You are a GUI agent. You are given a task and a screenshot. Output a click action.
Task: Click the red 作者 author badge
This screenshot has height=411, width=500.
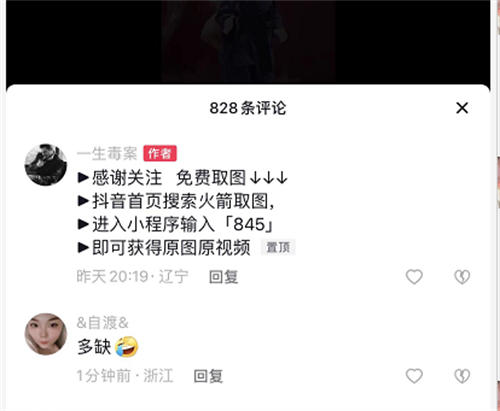[x=160, y=153]
